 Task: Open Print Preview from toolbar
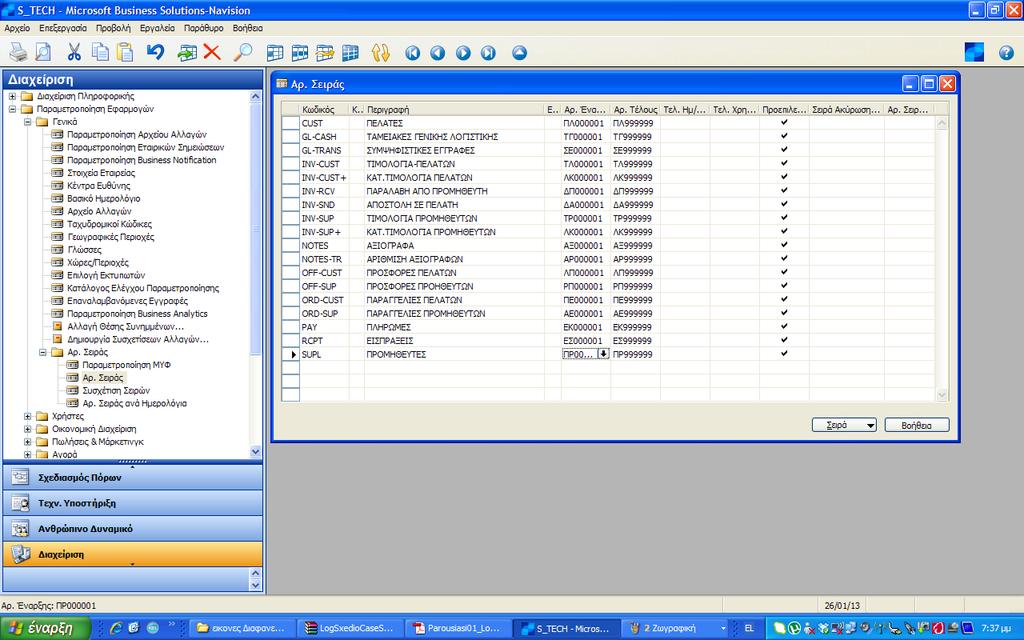tap(43, 52)
